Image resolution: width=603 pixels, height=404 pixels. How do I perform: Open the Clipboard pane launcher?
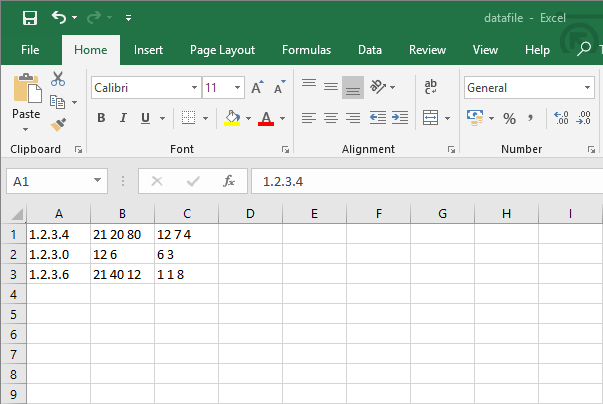(78, 150)
